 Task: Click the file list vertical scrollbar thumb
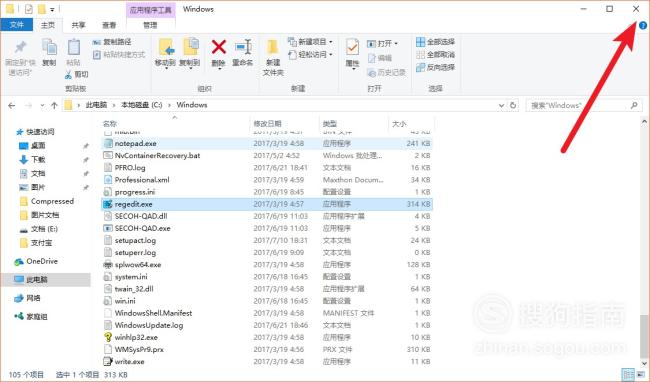click(644, 336)
